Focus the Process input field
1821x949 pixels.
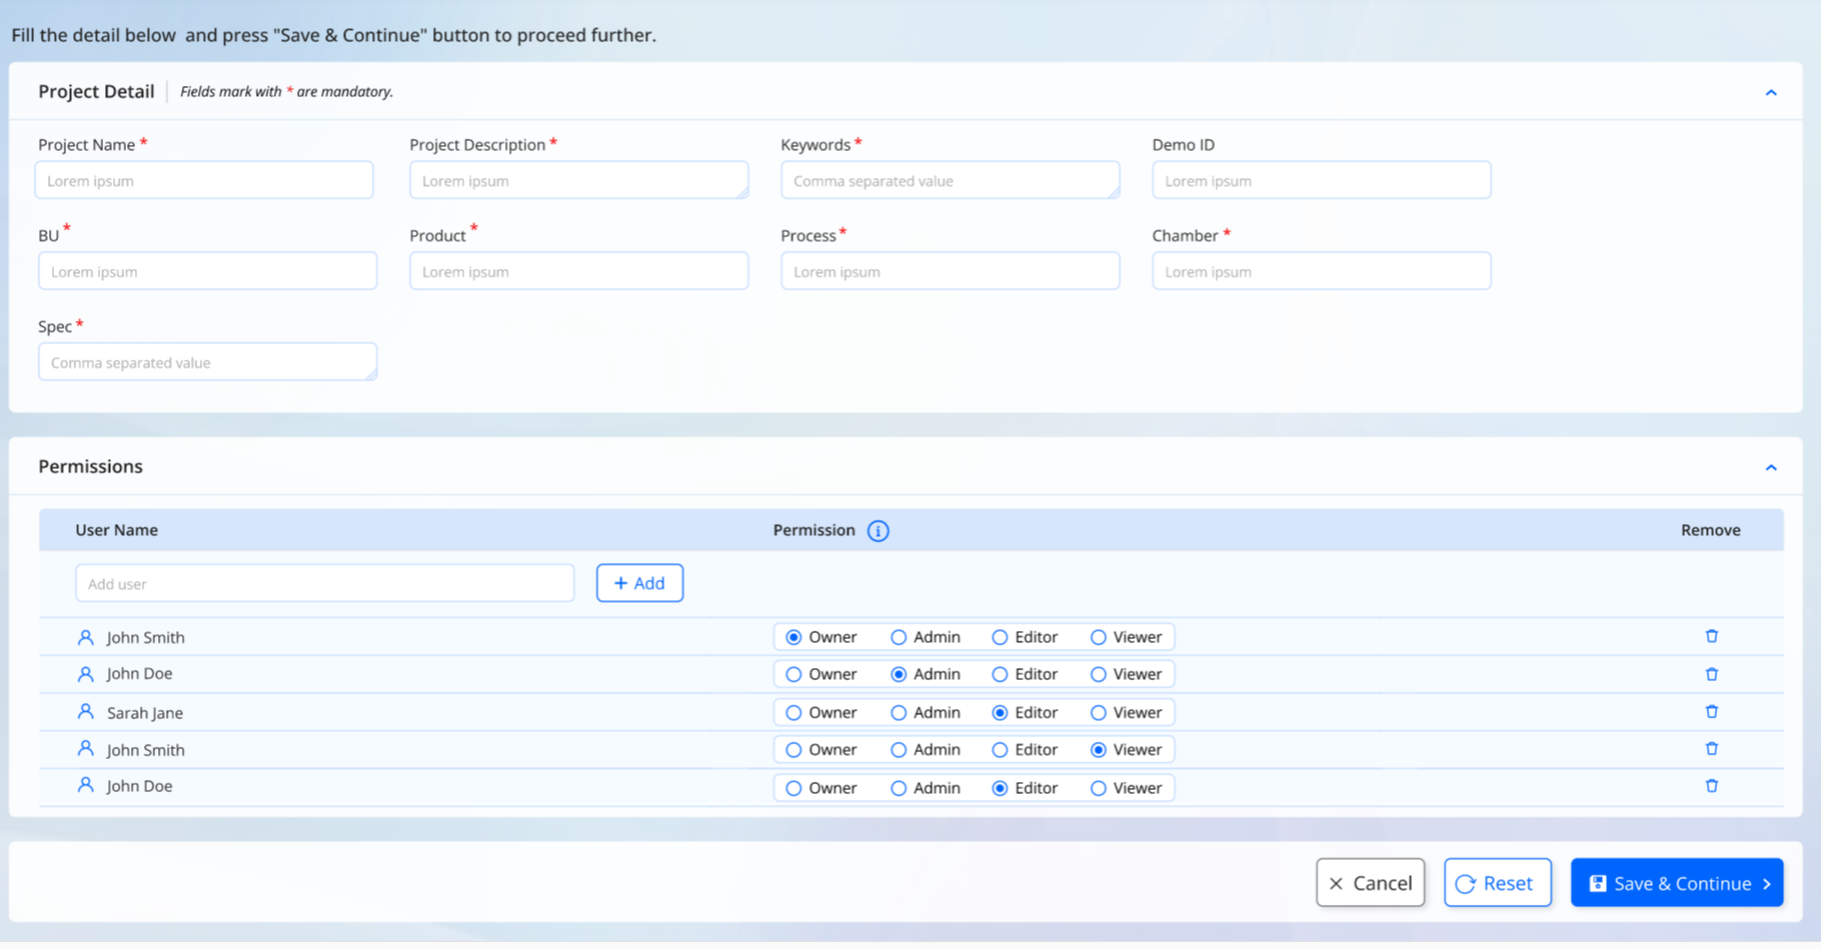click(x=950, y=271)
